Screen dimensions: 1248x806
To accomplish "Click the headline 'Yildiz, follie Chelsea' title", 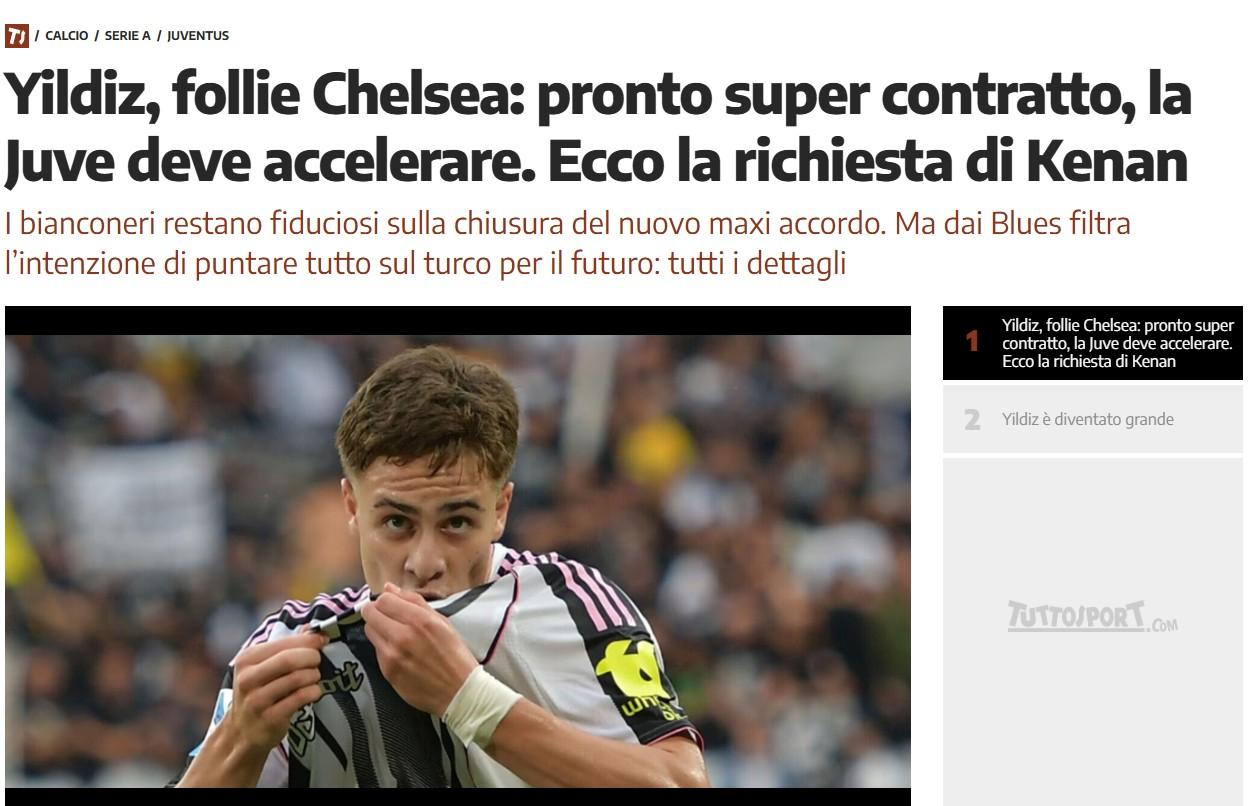I will point(598,128).
